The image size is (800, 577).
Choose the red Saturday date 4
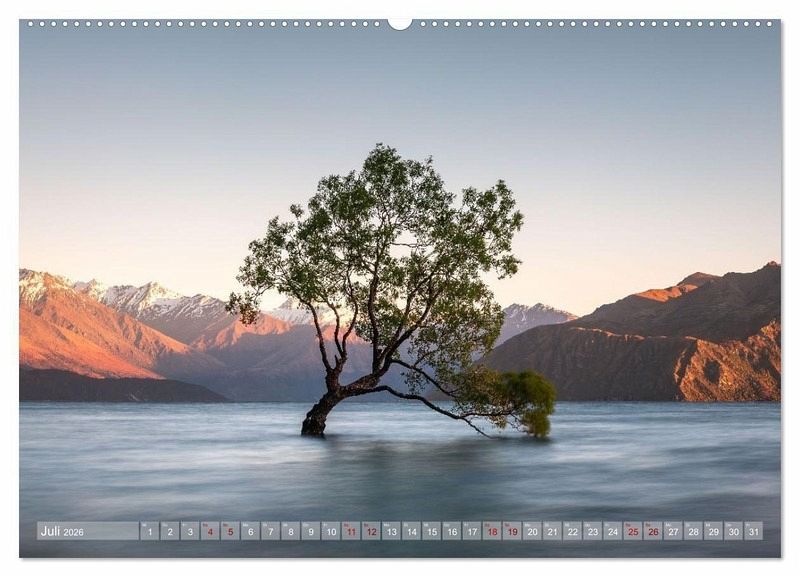click(210, 531)
